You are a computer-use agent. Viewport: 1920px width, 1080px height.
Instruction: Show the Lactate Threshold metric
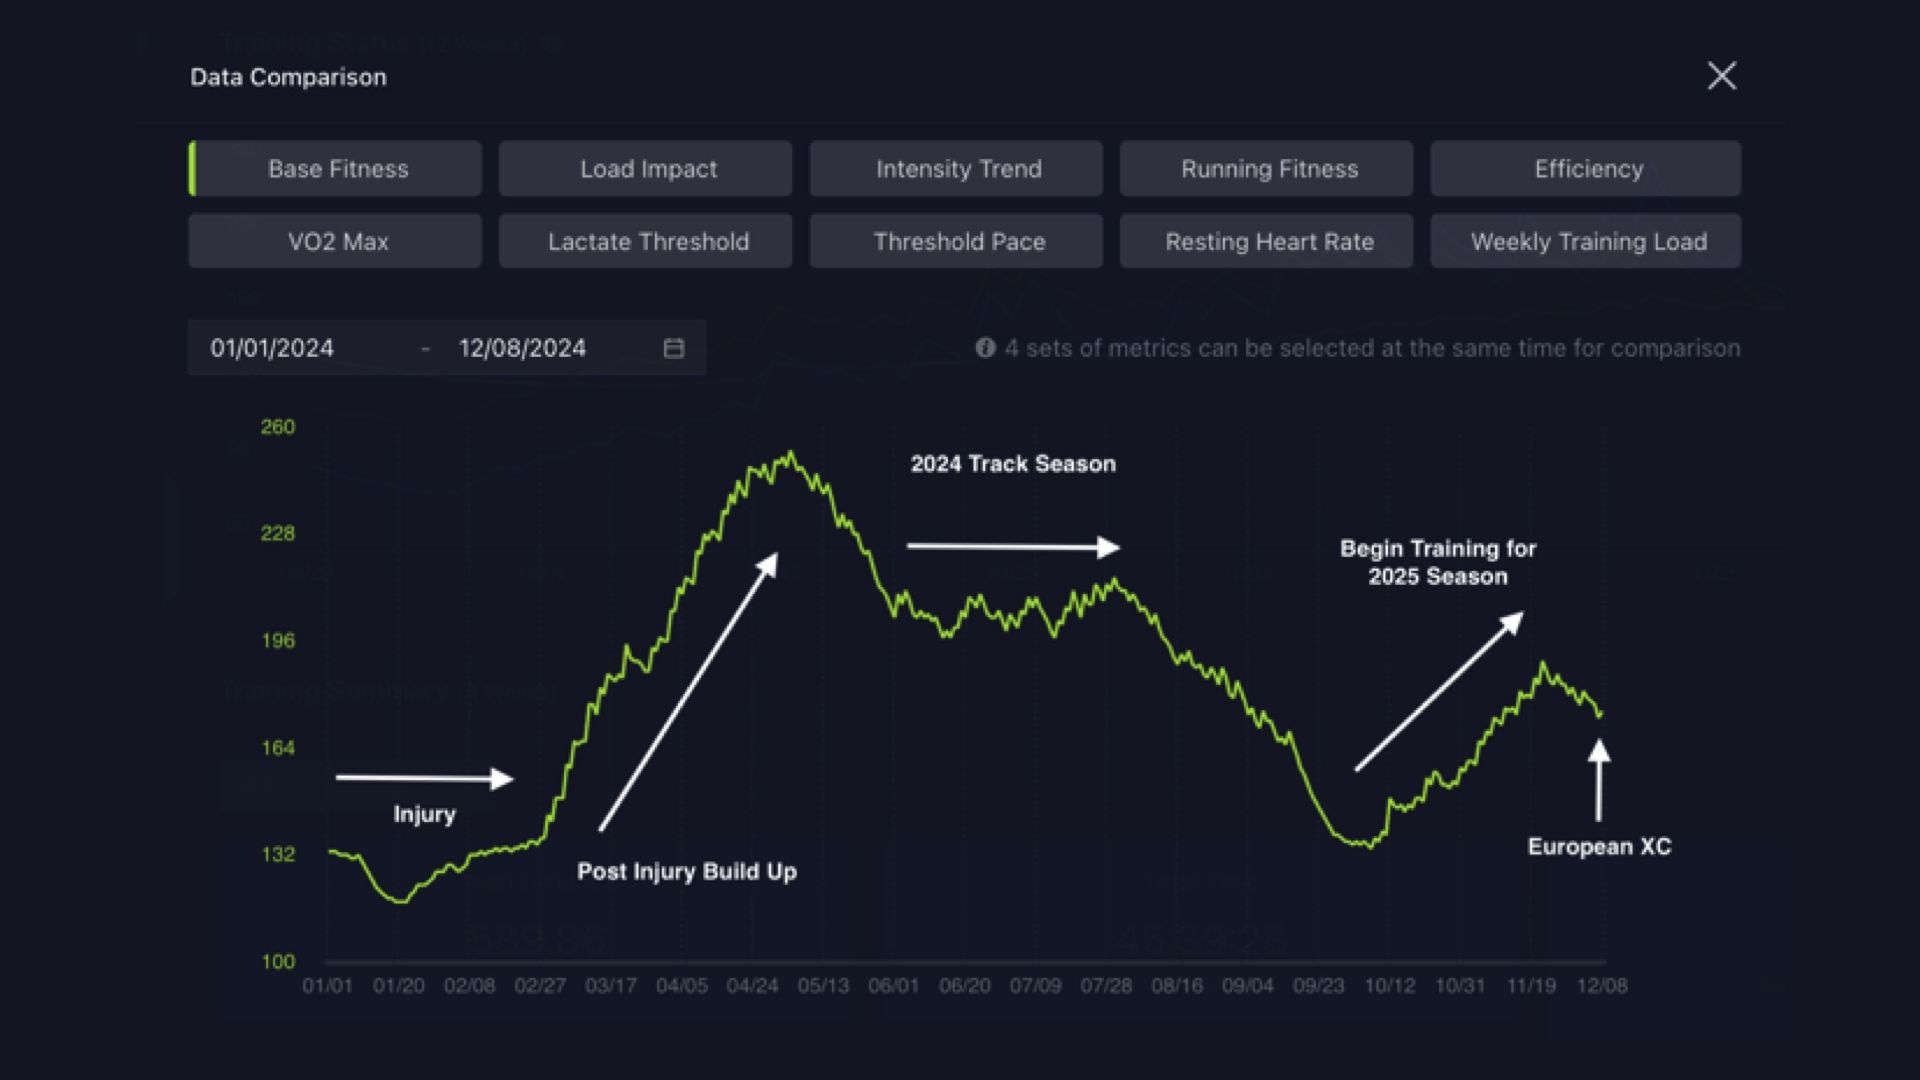646,241
